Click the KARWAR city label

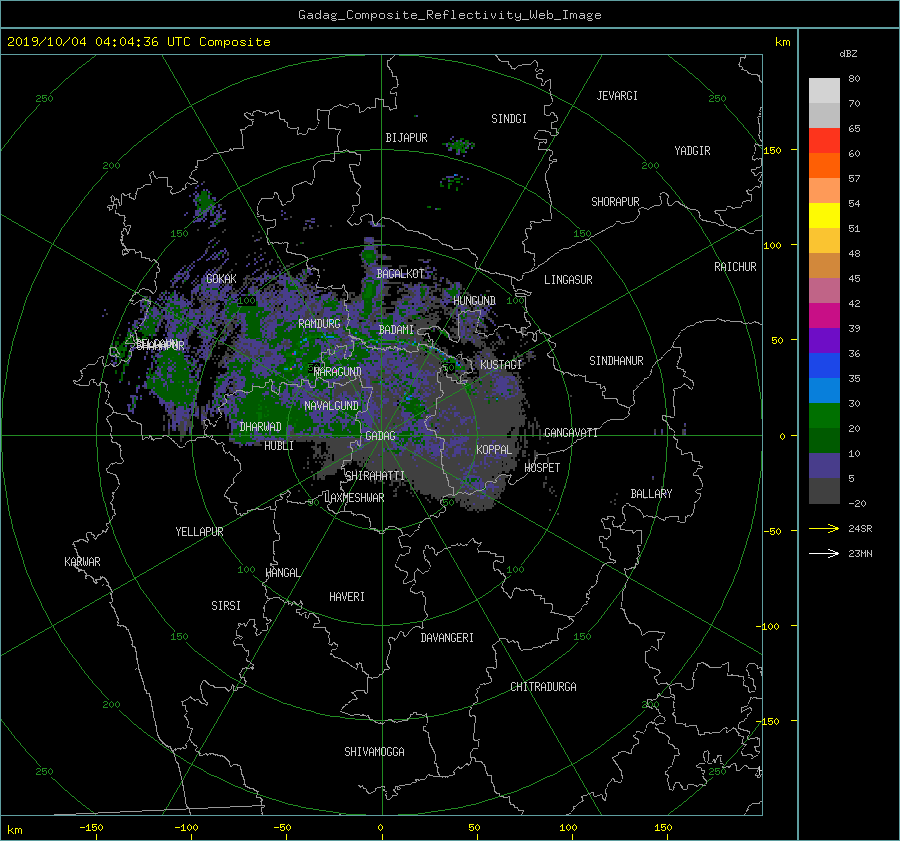coord(82,562)
